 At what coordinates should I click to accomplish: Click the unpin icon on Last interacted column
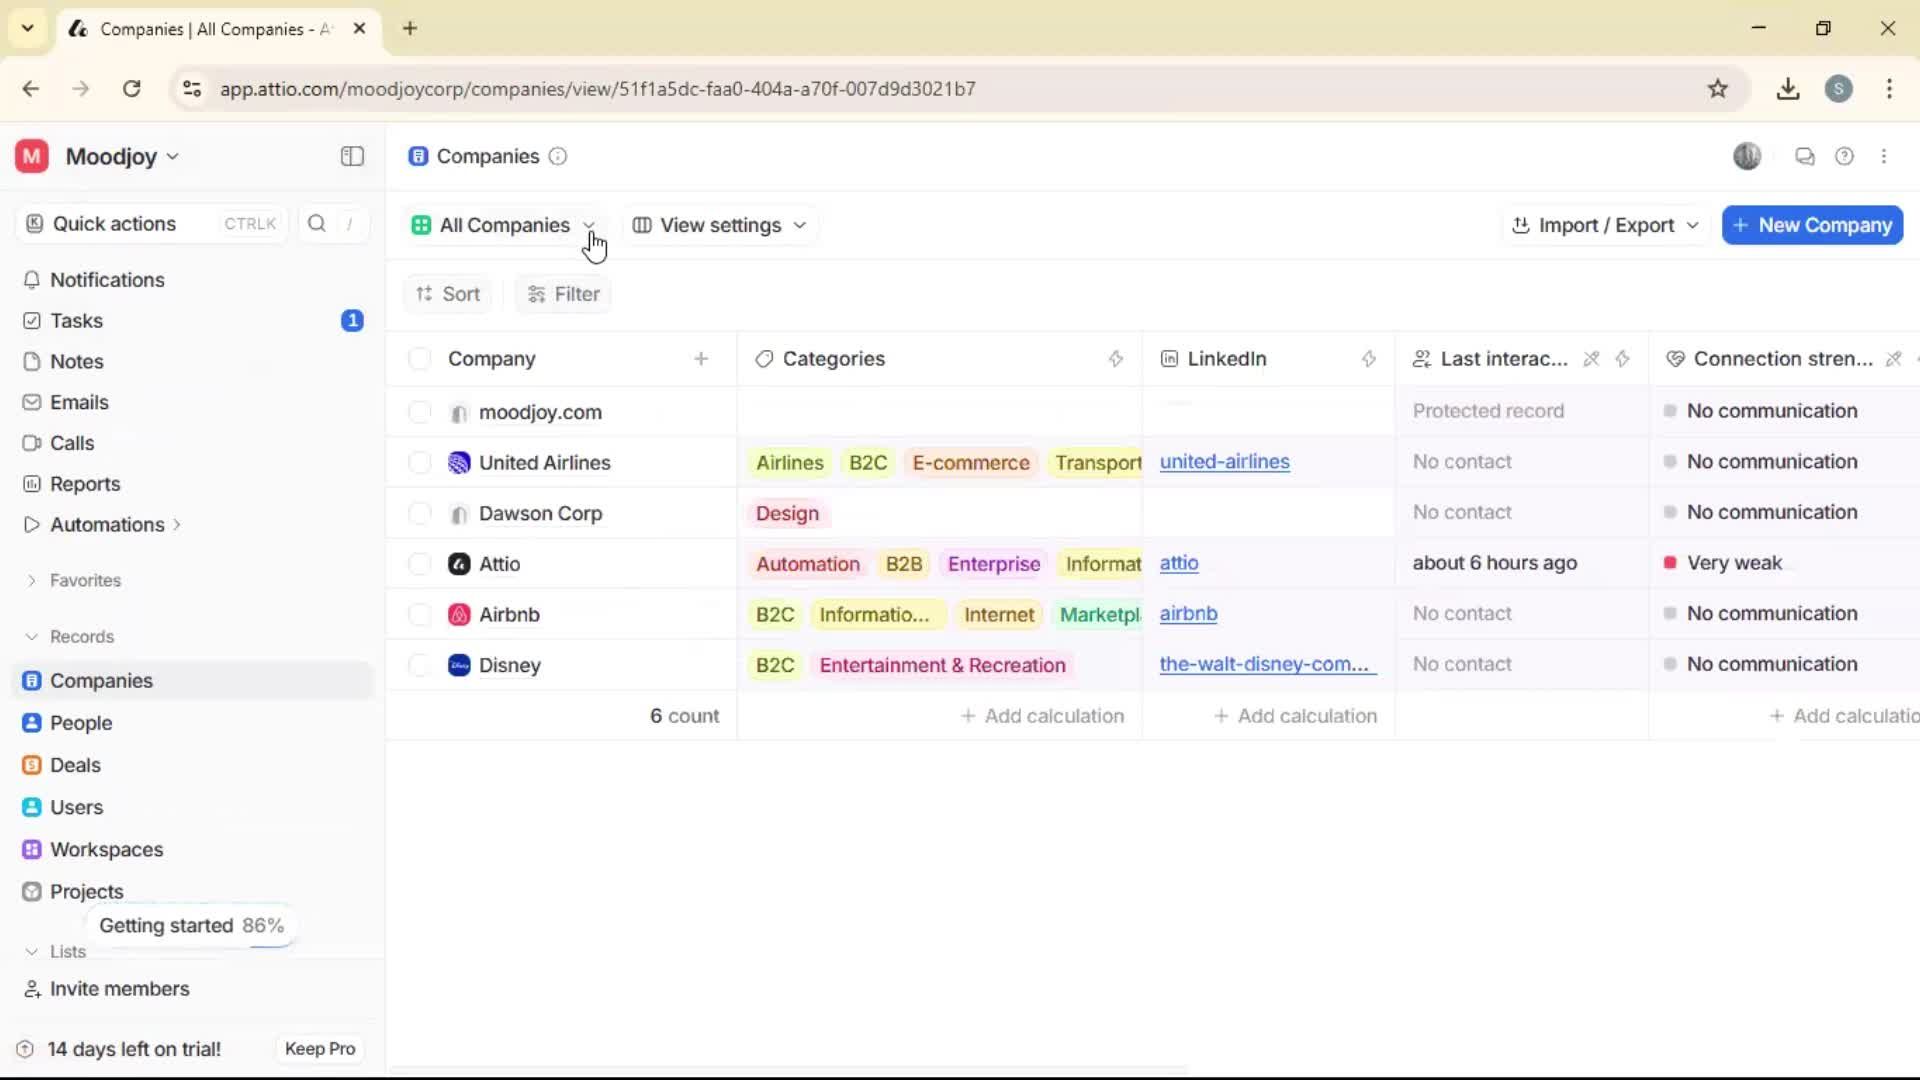1590,359
